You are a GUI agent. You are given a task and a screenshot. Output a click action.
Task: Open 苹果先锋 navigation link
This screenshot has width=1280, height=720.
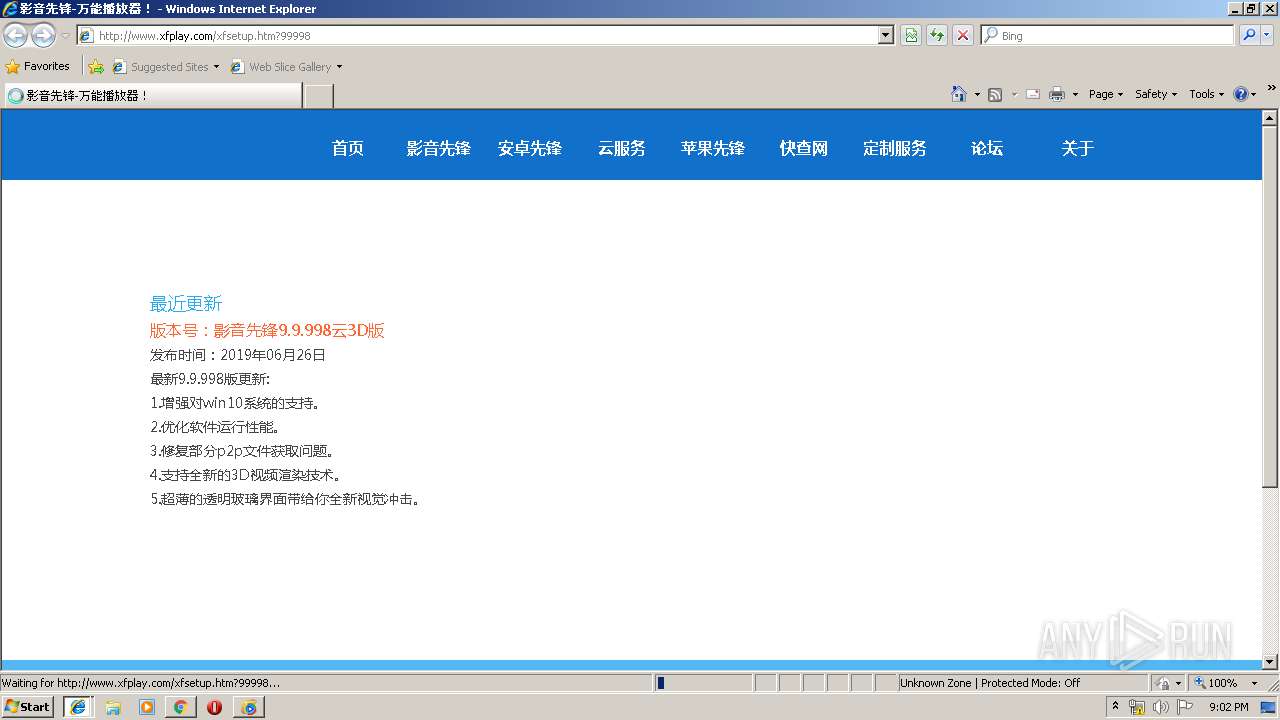[713, 148]
